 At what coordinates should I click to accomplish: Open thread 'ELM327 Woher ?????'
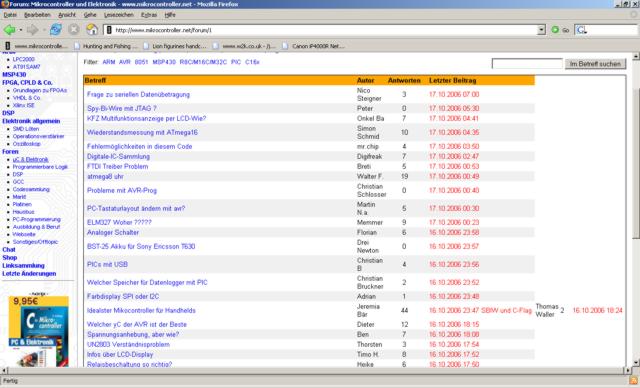point(119,222)
